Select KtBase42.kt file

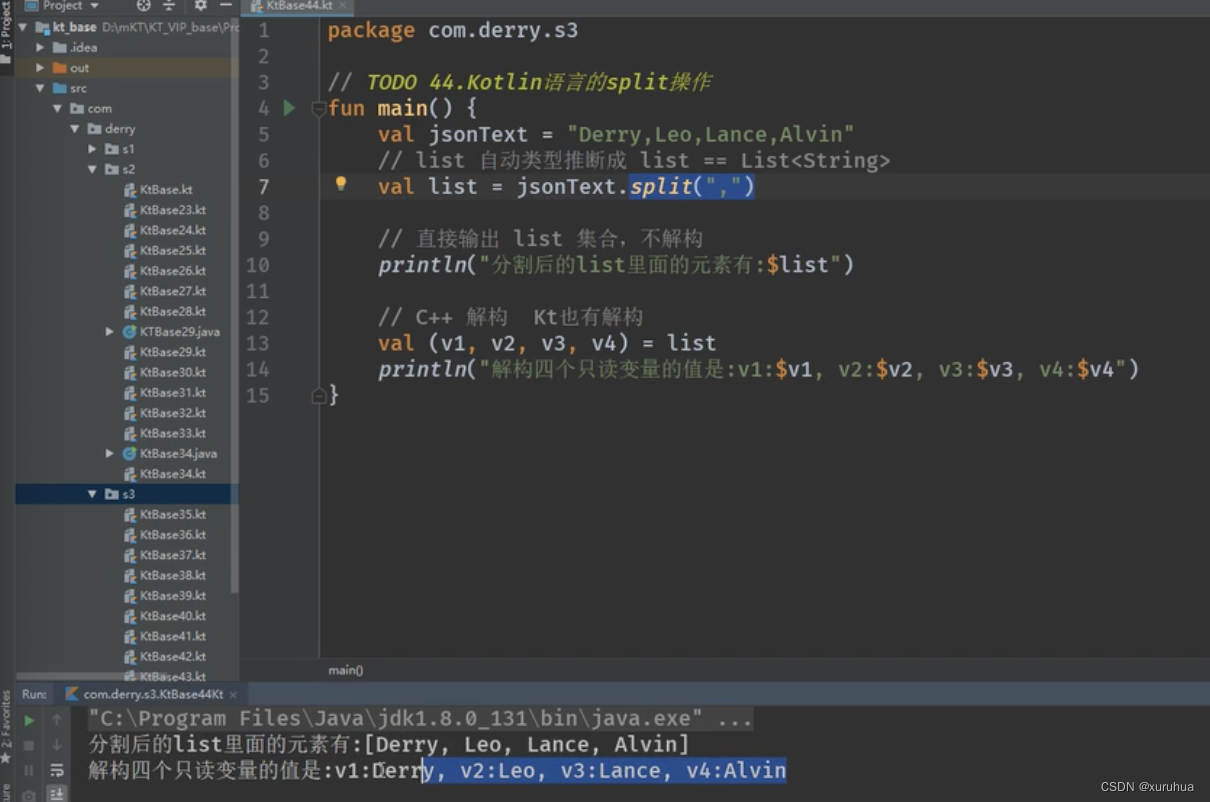(x=165, y=656)
